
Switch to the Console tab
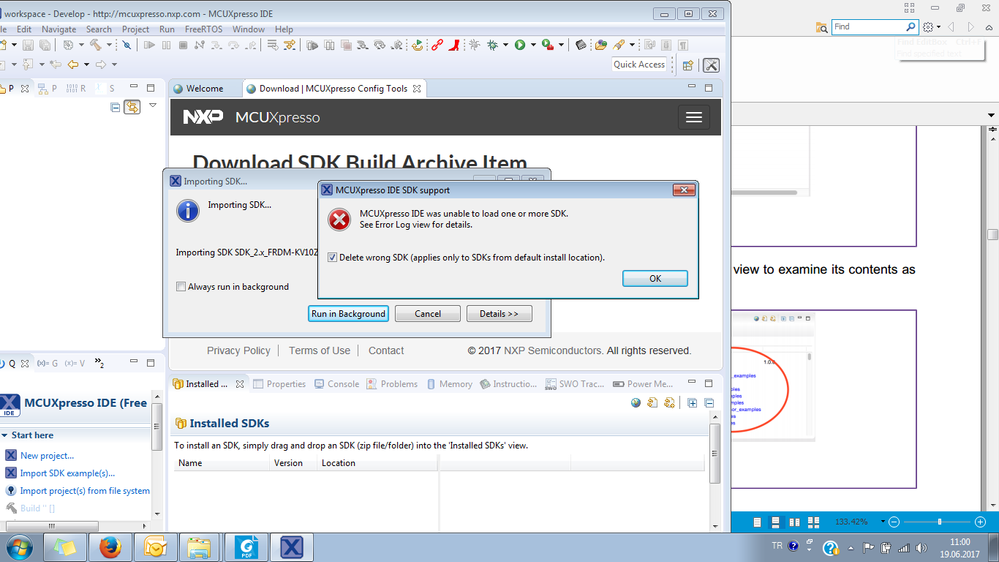click(336, 384)
